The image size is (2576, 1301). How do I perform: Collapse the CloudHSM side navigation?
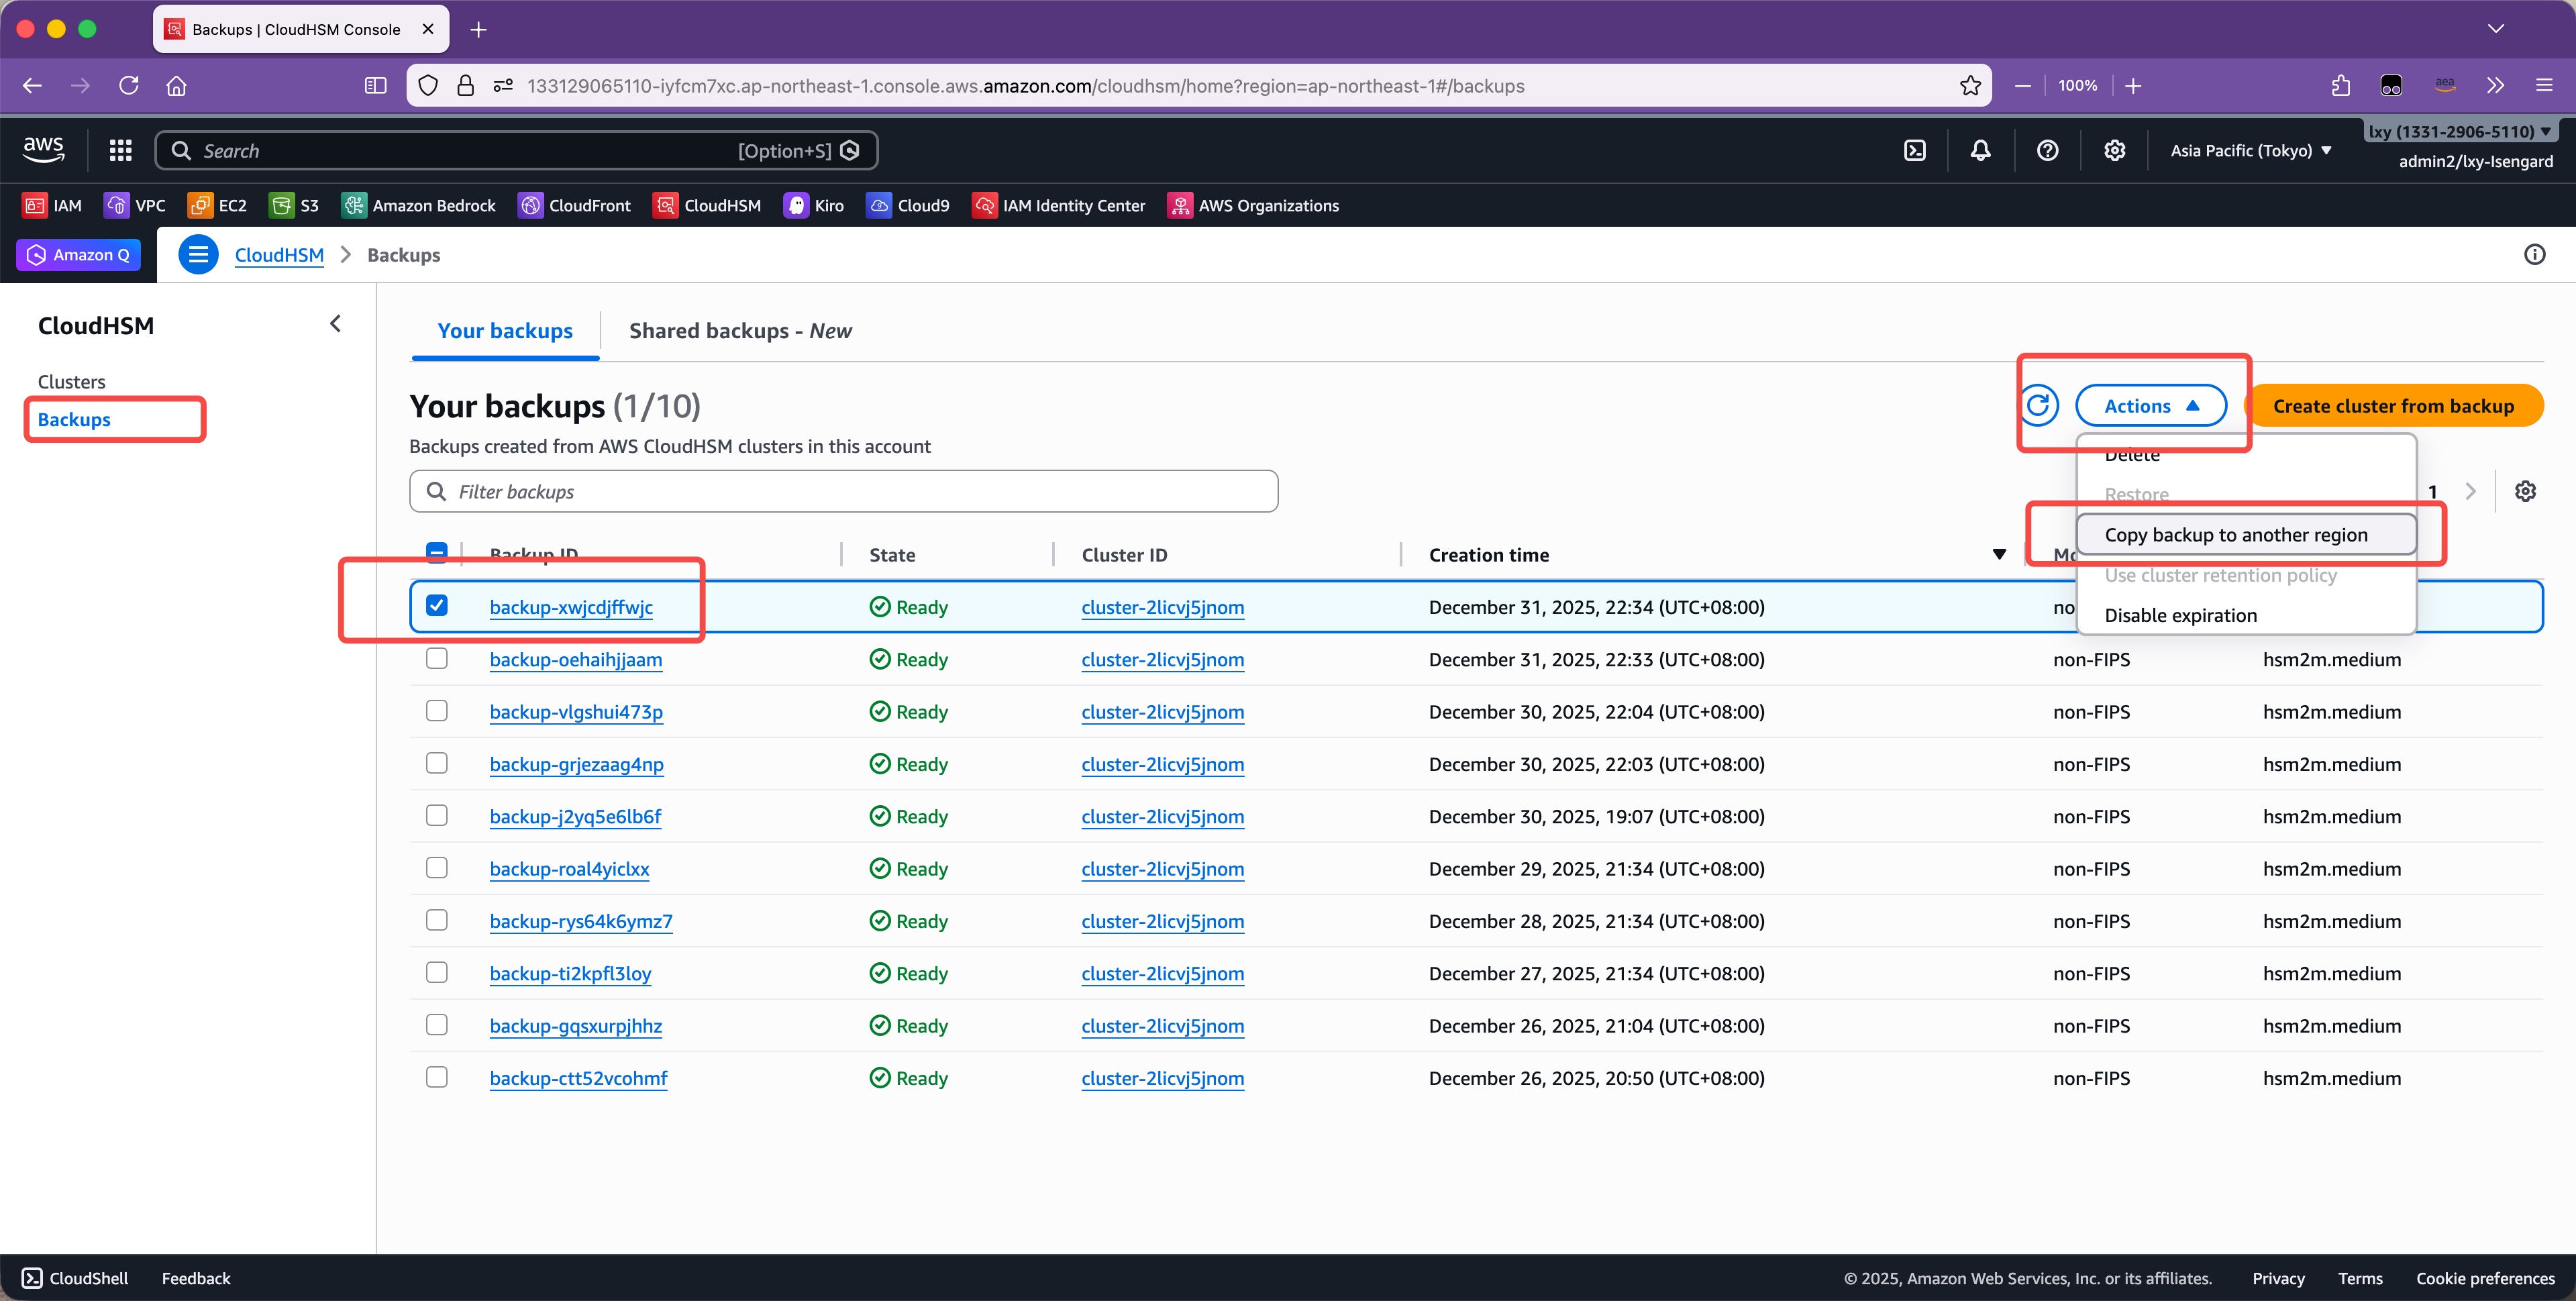pyautogui.click(x=336, y=324)
